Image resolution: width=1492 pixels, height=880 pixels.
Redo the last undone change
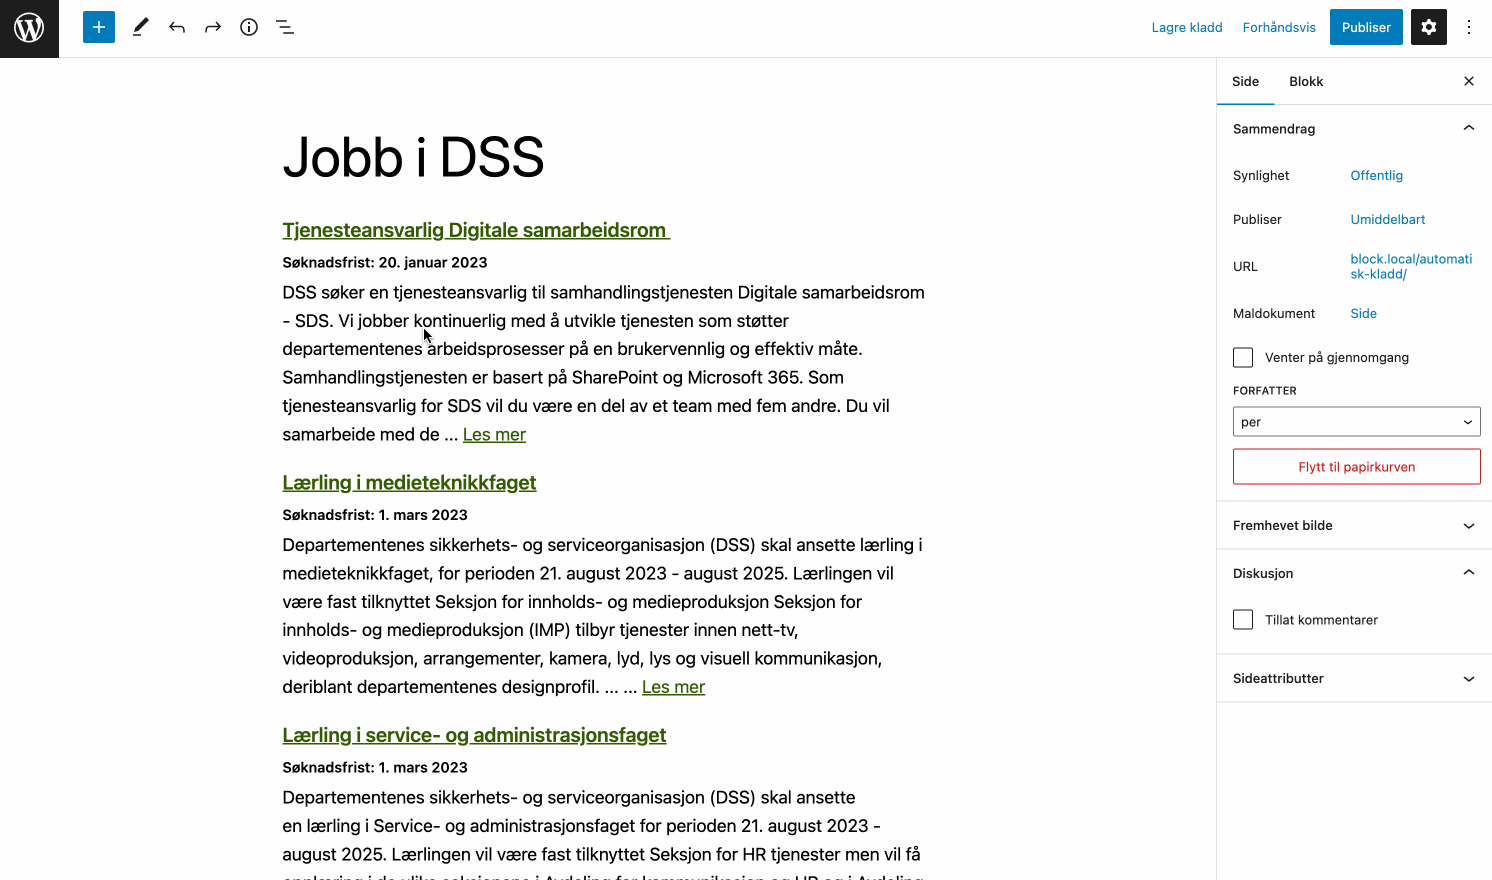tap(213, 27)
